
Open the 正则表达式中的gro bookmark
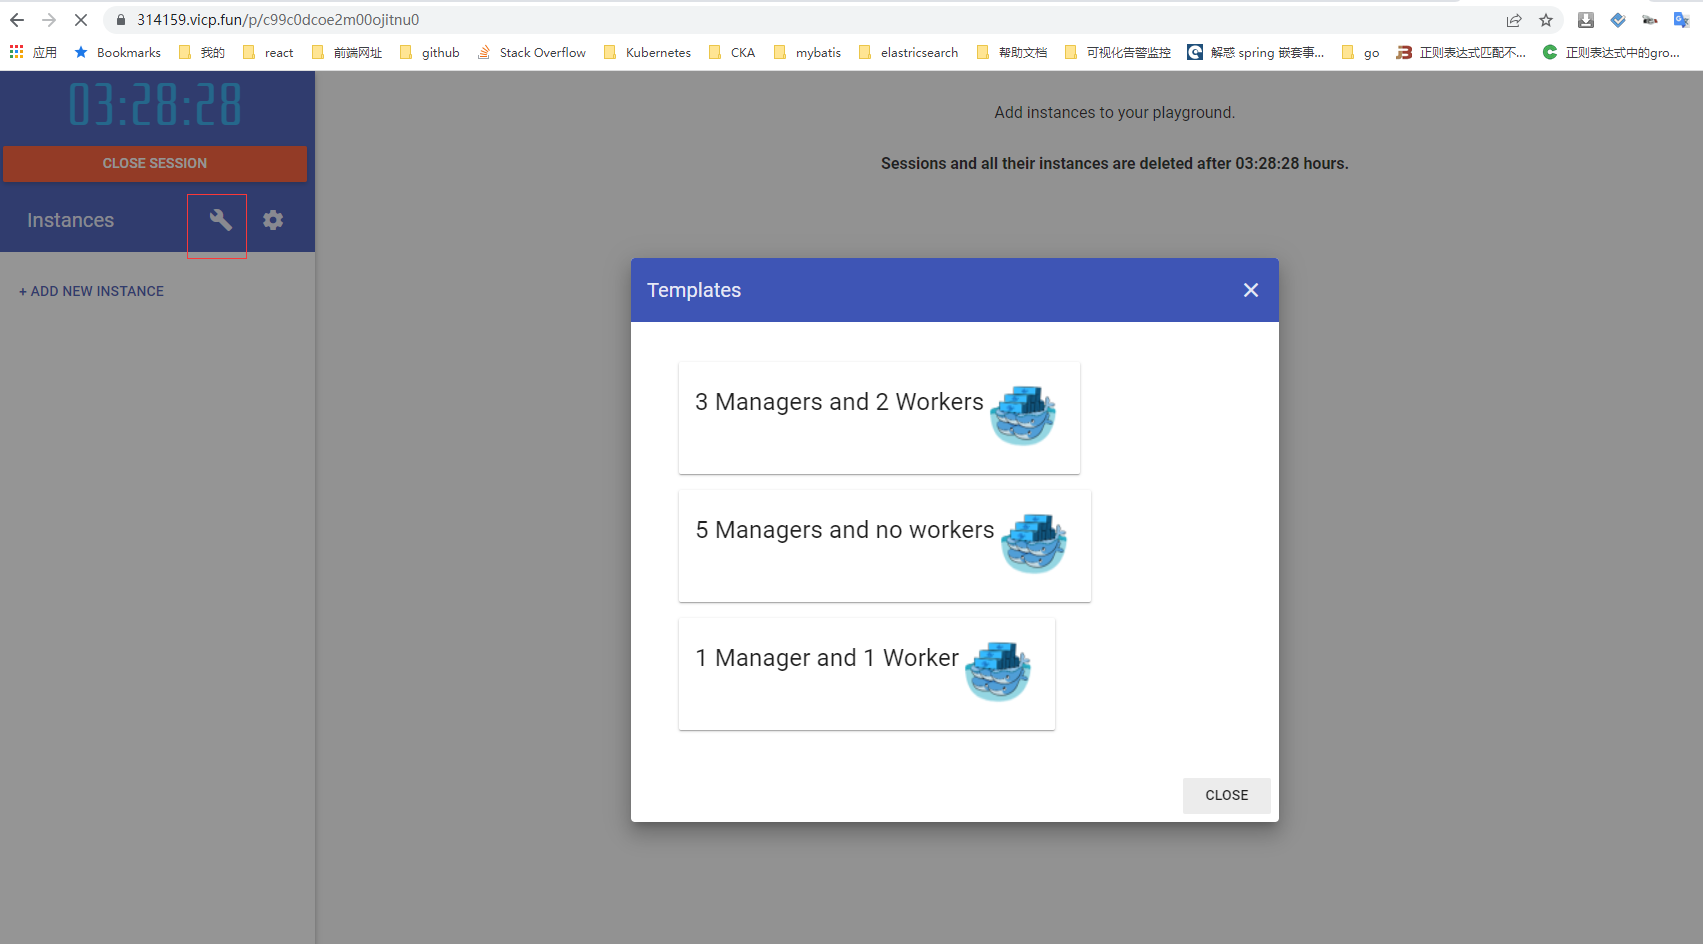coord(1611,52)
